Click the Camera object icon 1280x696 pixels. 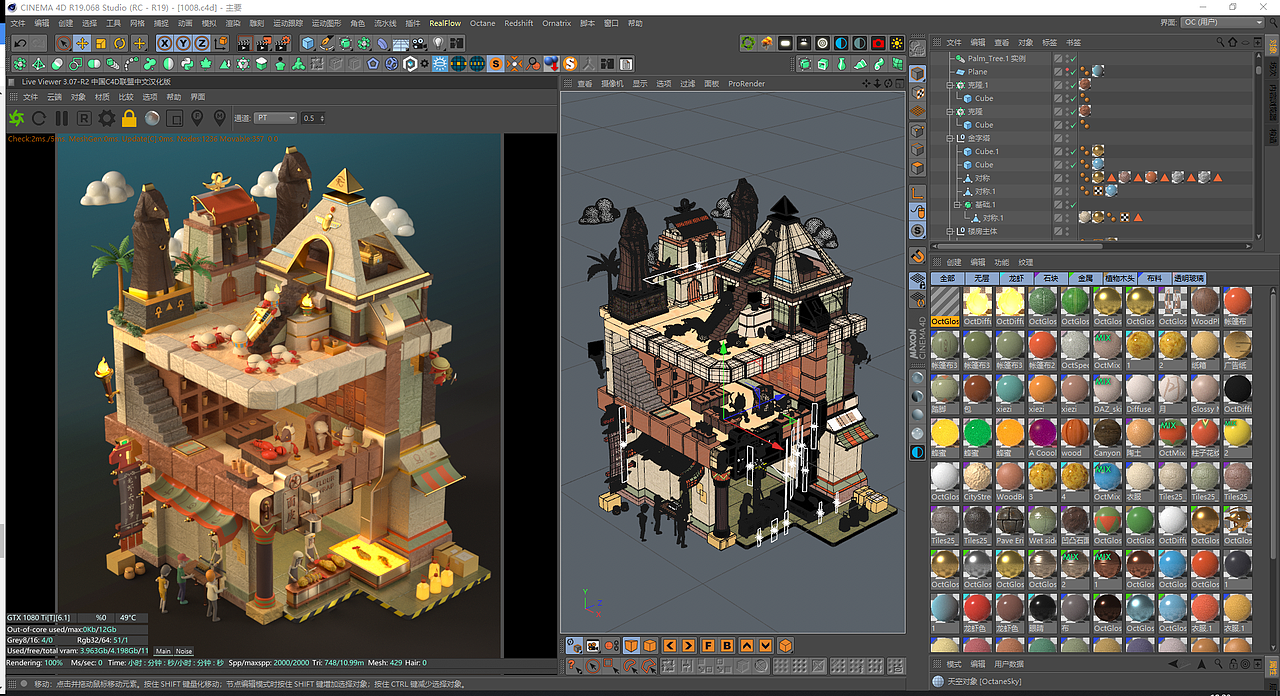[x=419, y=43]
